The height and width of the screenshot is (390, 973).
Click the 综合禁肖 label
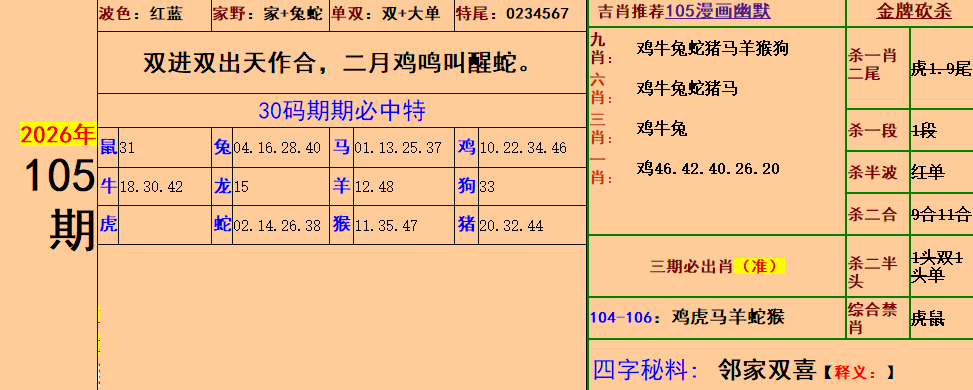click(873, 319)
